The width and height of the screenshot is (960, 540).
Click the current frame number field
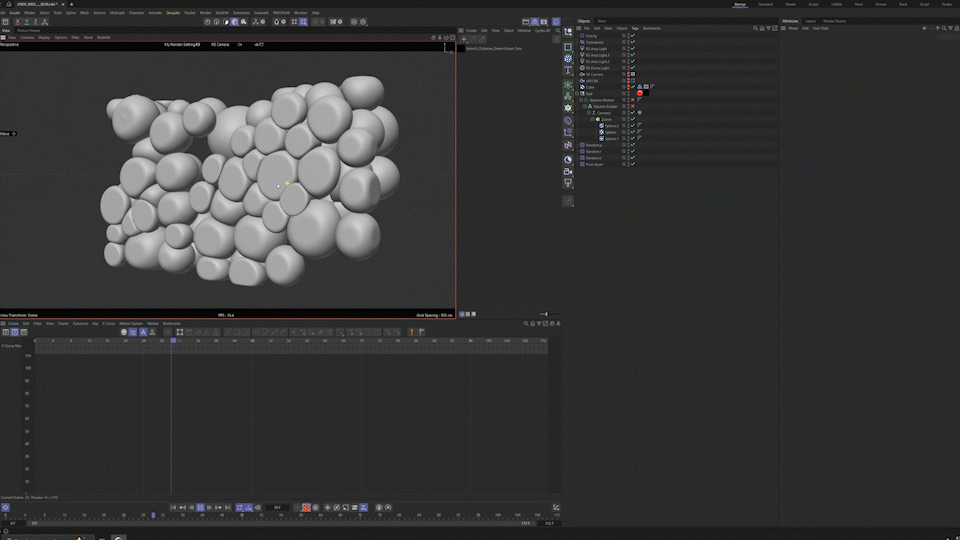click(x=278, y=508)
